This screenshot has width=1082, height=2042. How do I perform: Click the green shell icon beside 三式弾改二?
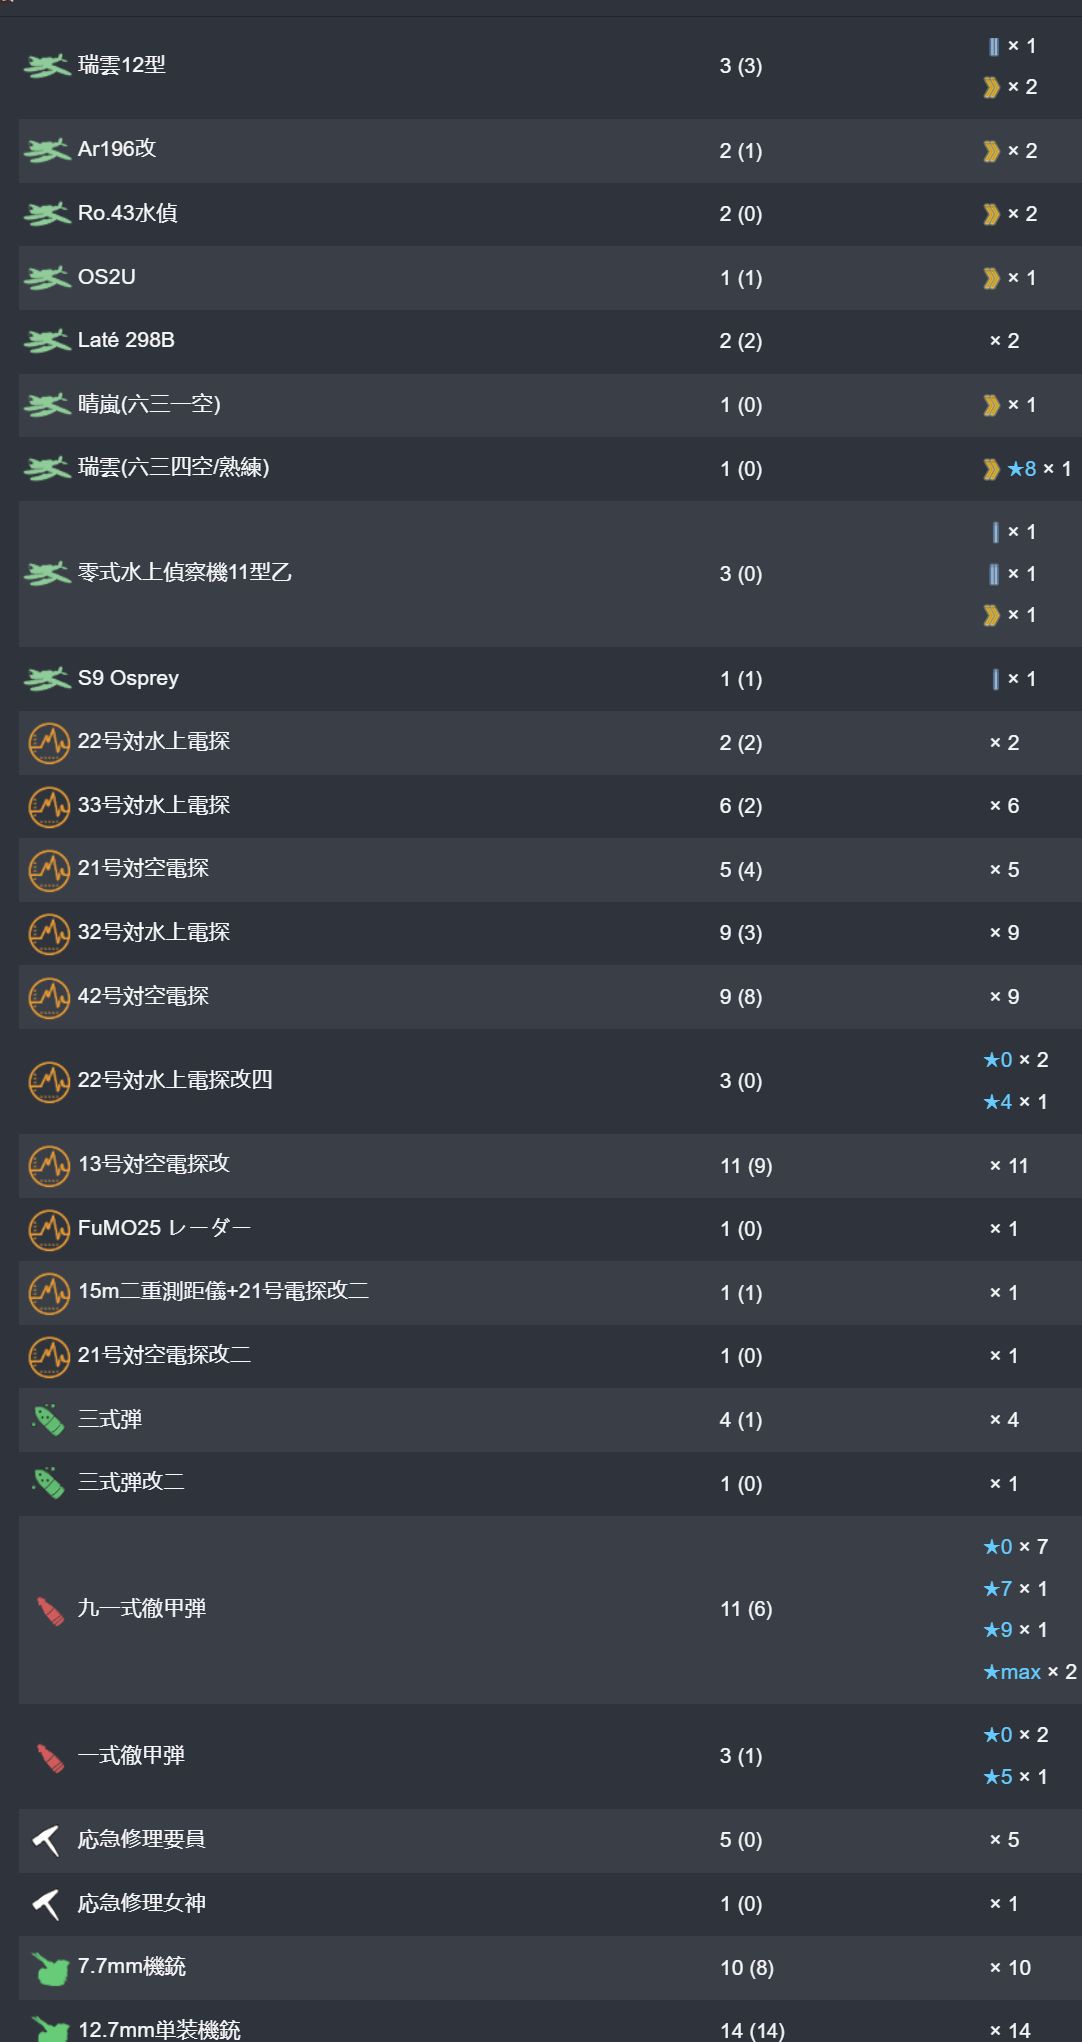[48, 1483]
